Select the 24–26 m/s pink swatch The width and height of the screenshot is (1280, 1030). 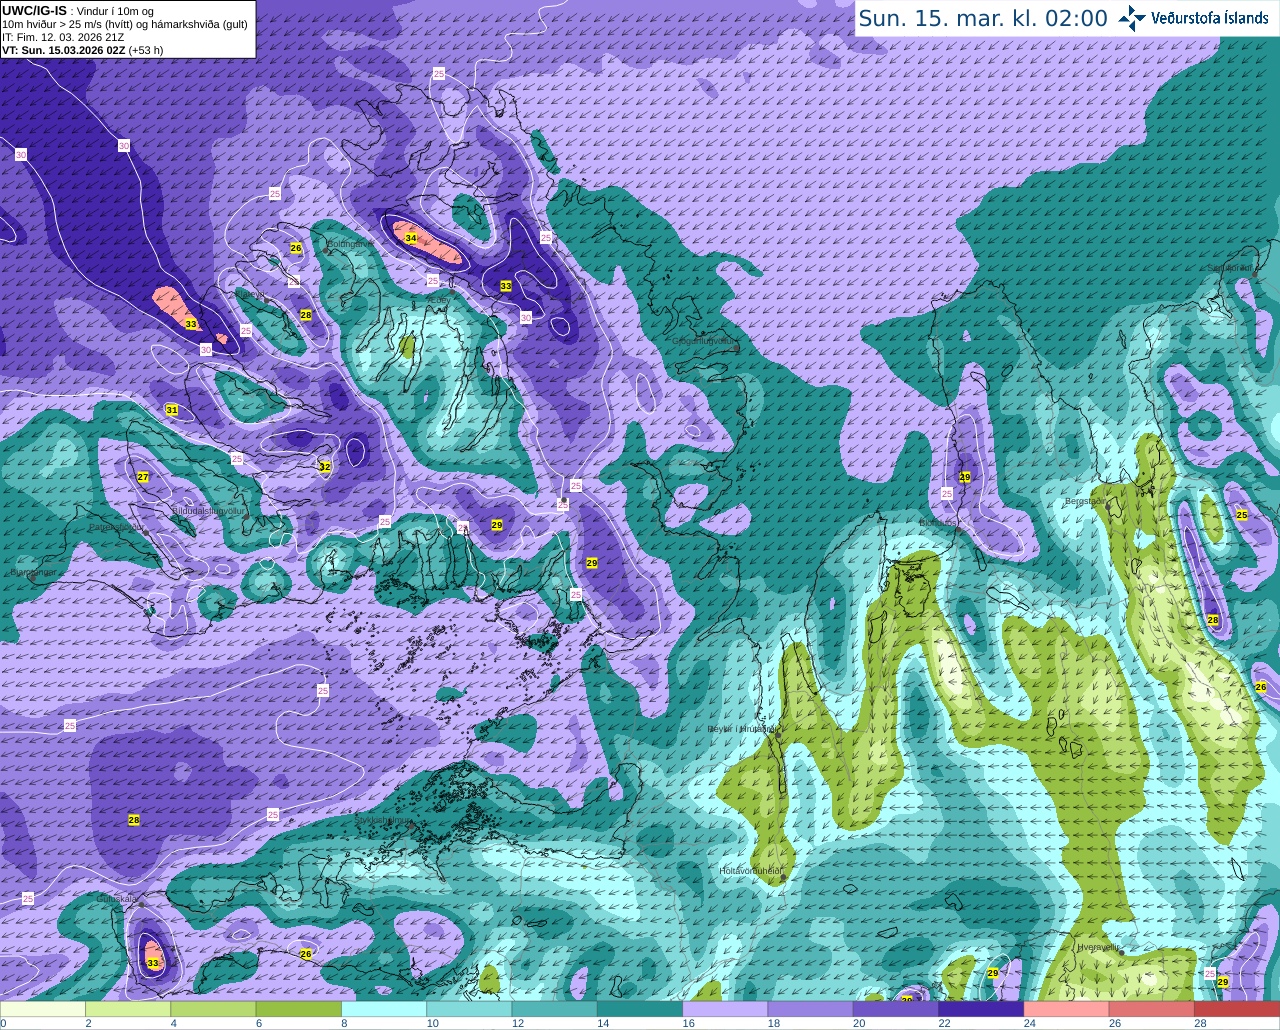tap(1067, 1009)
